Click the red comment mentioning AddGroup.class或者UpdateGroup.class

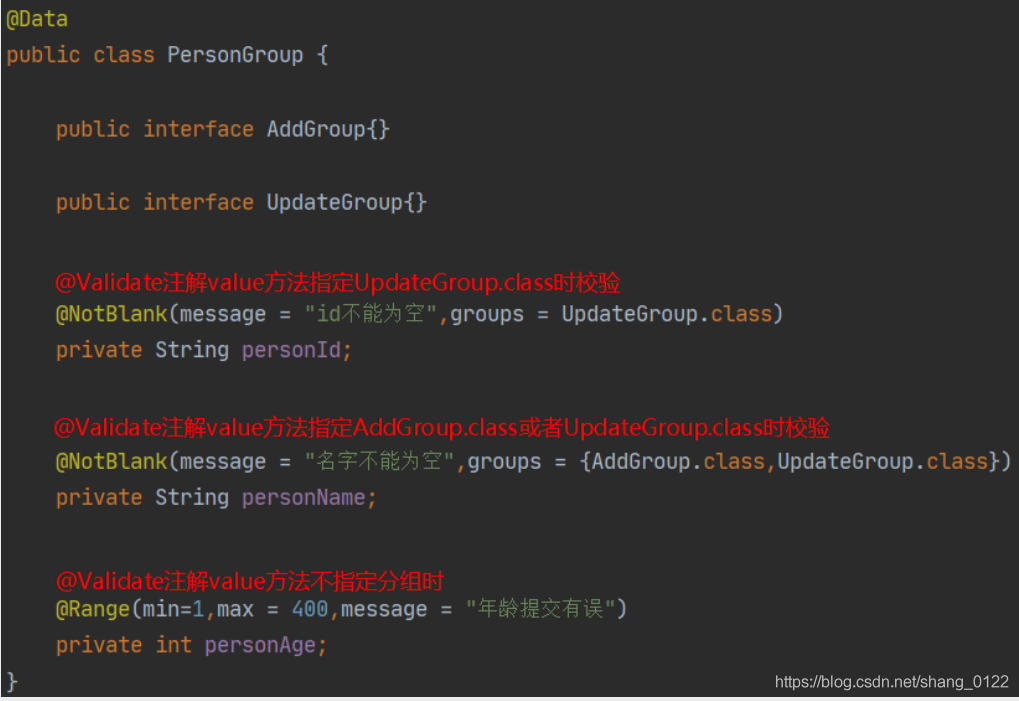(442, 427)
